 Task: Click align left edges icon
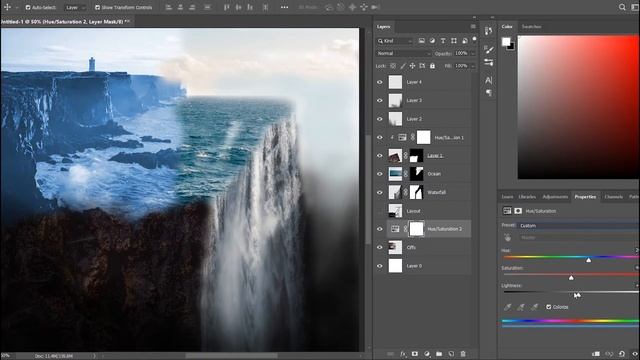[169, 7]
